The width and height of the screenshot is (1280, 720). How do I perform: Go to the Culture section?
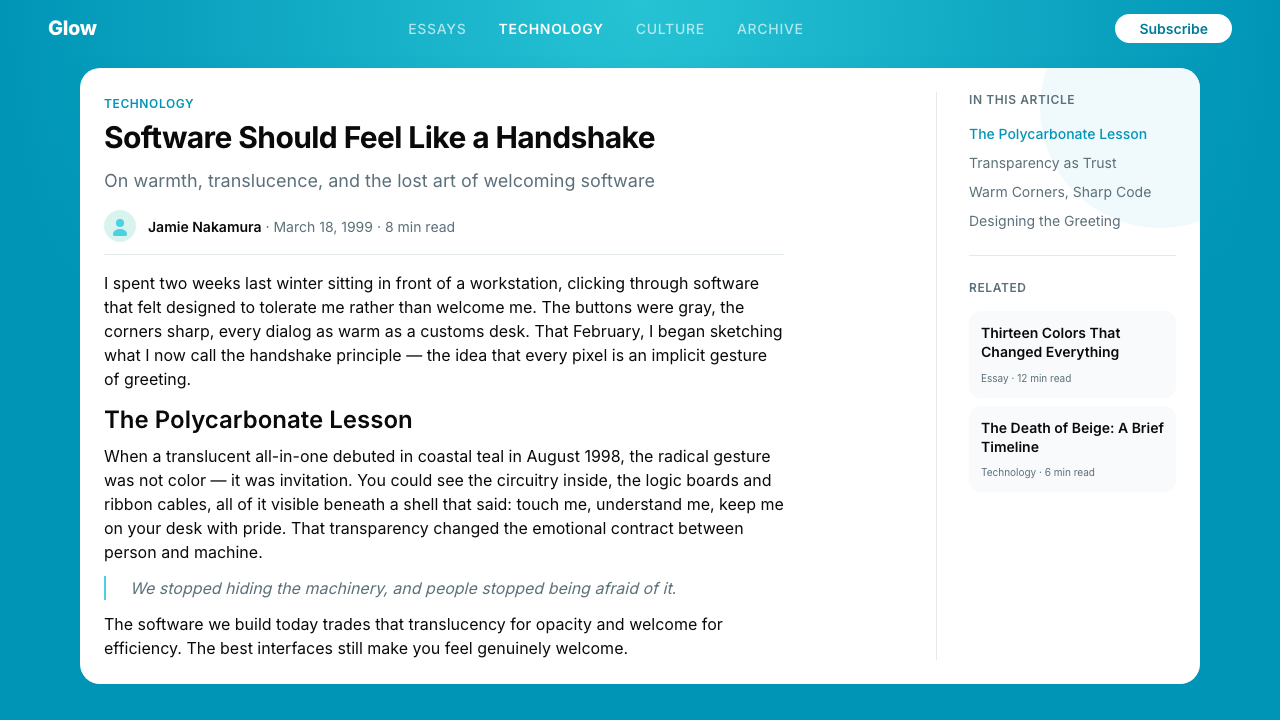(670, 29)
